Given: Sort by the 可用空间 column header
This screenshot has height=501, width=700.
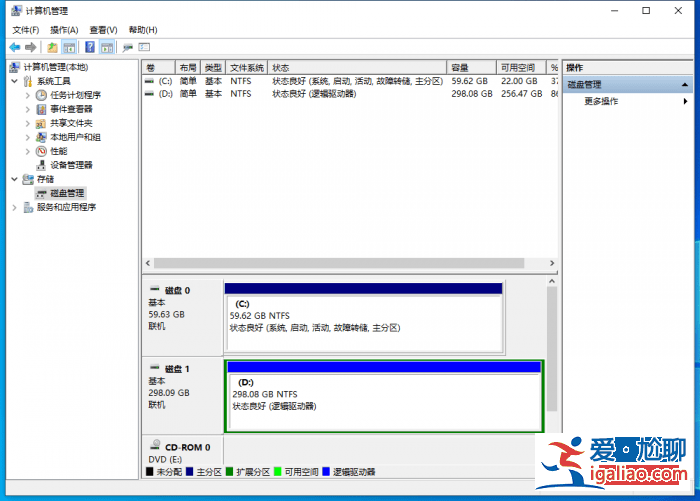Looking at the screenshot, I should [x=521, y=67].
